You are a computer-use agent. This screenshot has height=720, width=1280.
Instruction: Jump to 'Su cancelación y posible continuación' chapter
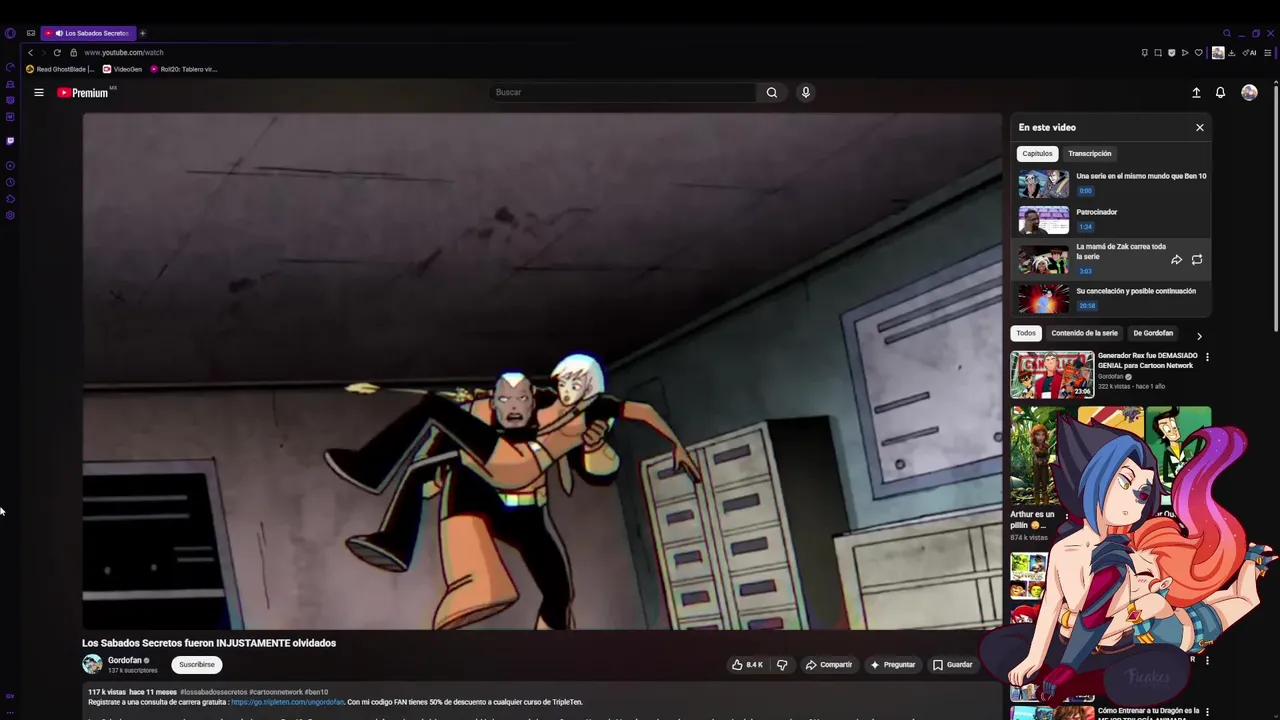coord(1112,298)
